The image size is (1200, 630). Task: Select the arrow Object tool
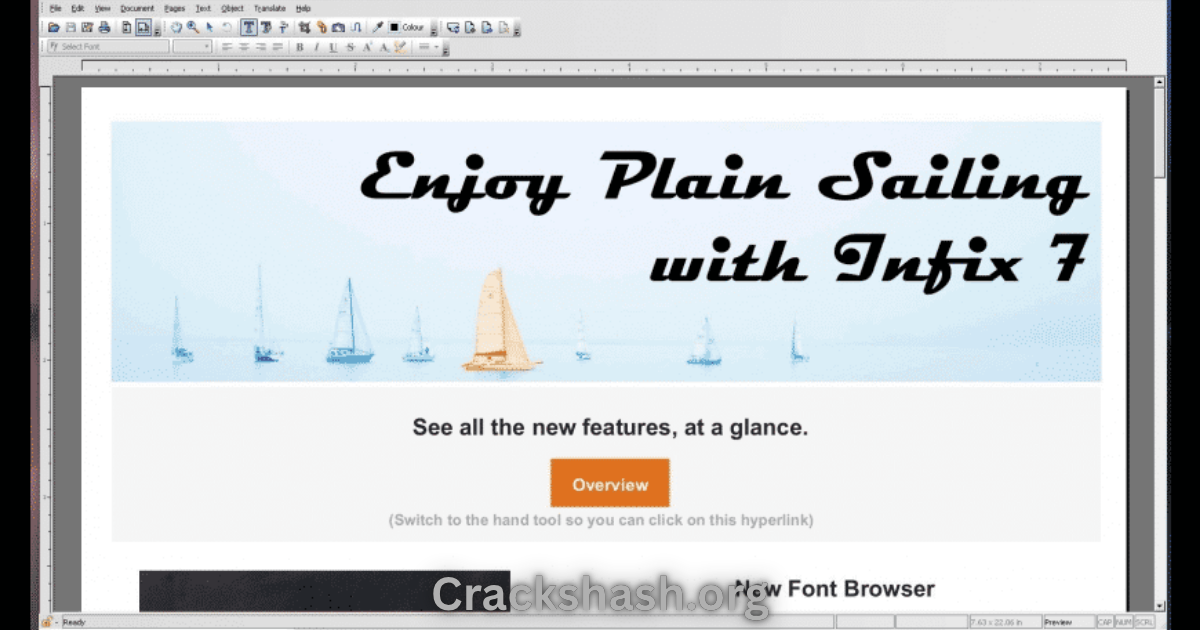210,28
